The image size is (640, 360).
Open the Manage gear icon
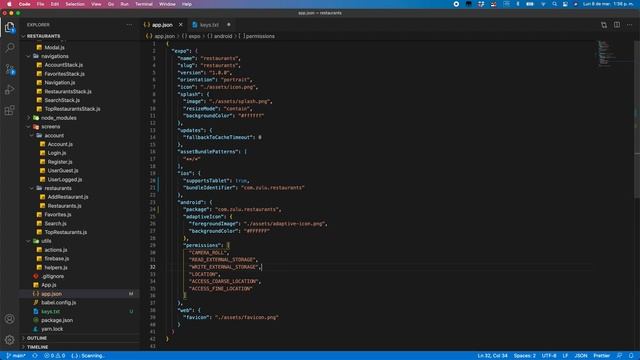click(x=9, y=339)
